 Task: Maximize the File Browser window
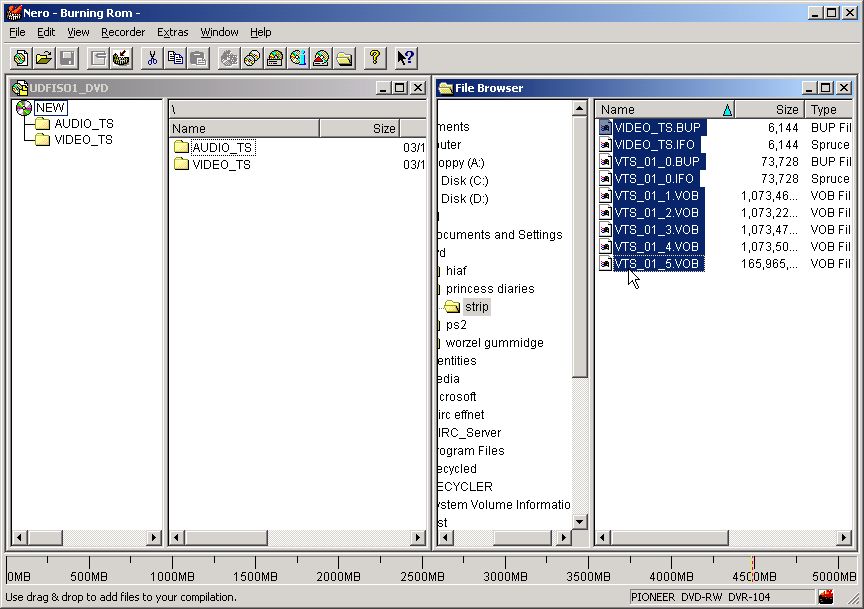pos(825,88)
